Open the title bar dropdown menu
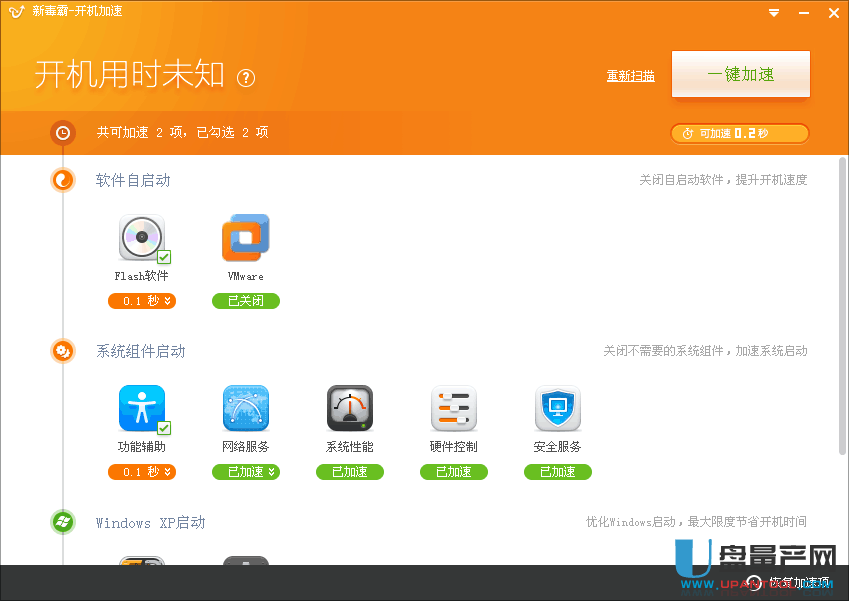Screen dimensions: 849x601 tap(774, 12)
